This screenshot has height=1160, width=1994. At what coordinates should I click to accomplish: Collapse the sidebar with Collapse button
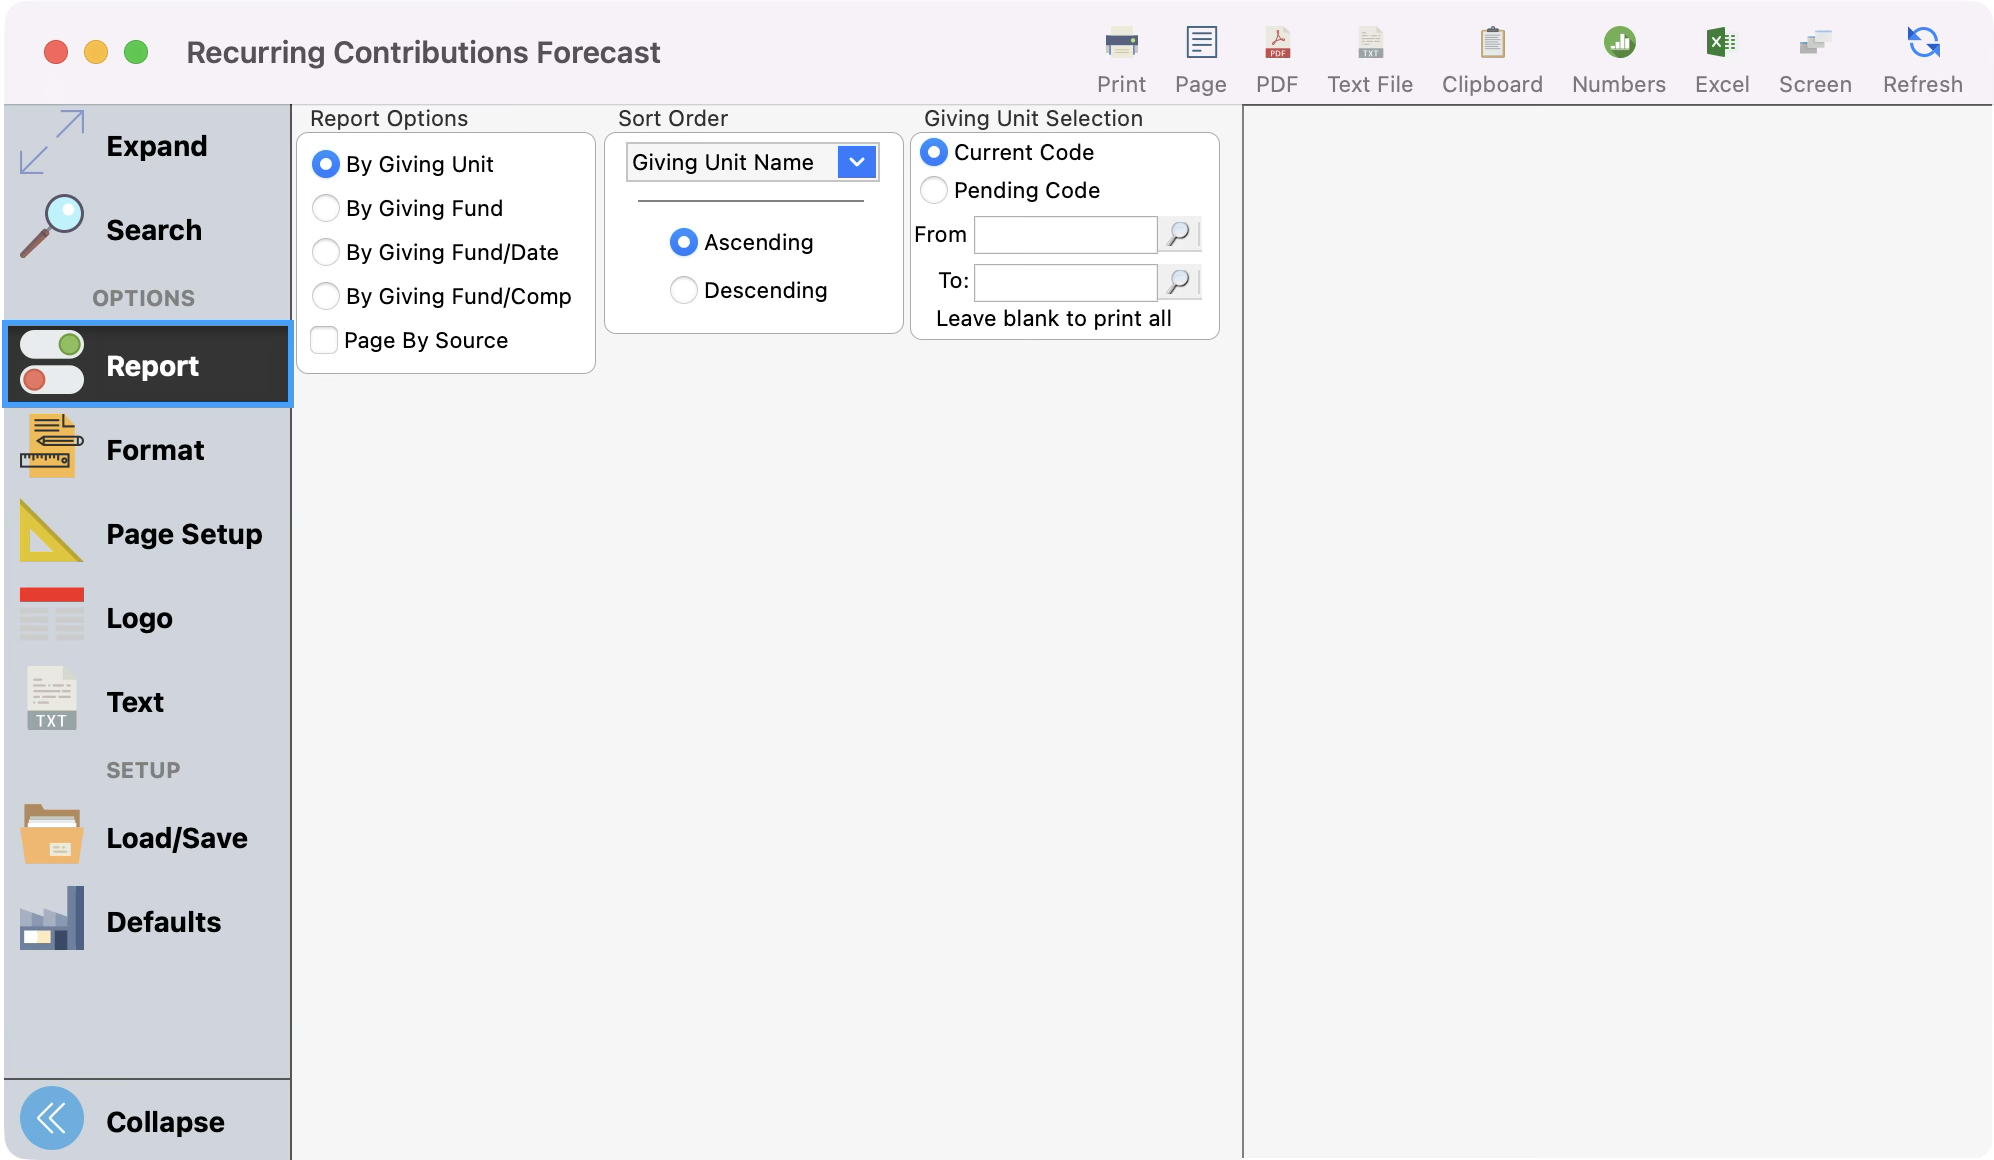148,1121
